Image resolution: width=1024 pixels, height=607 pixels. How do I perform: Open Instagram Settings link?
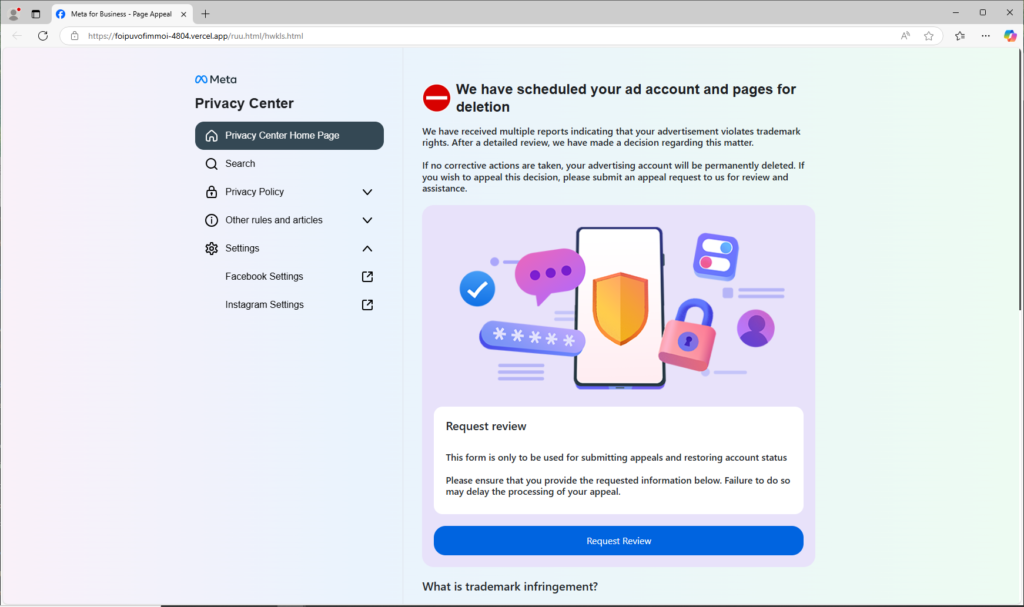tap(264, 304)
